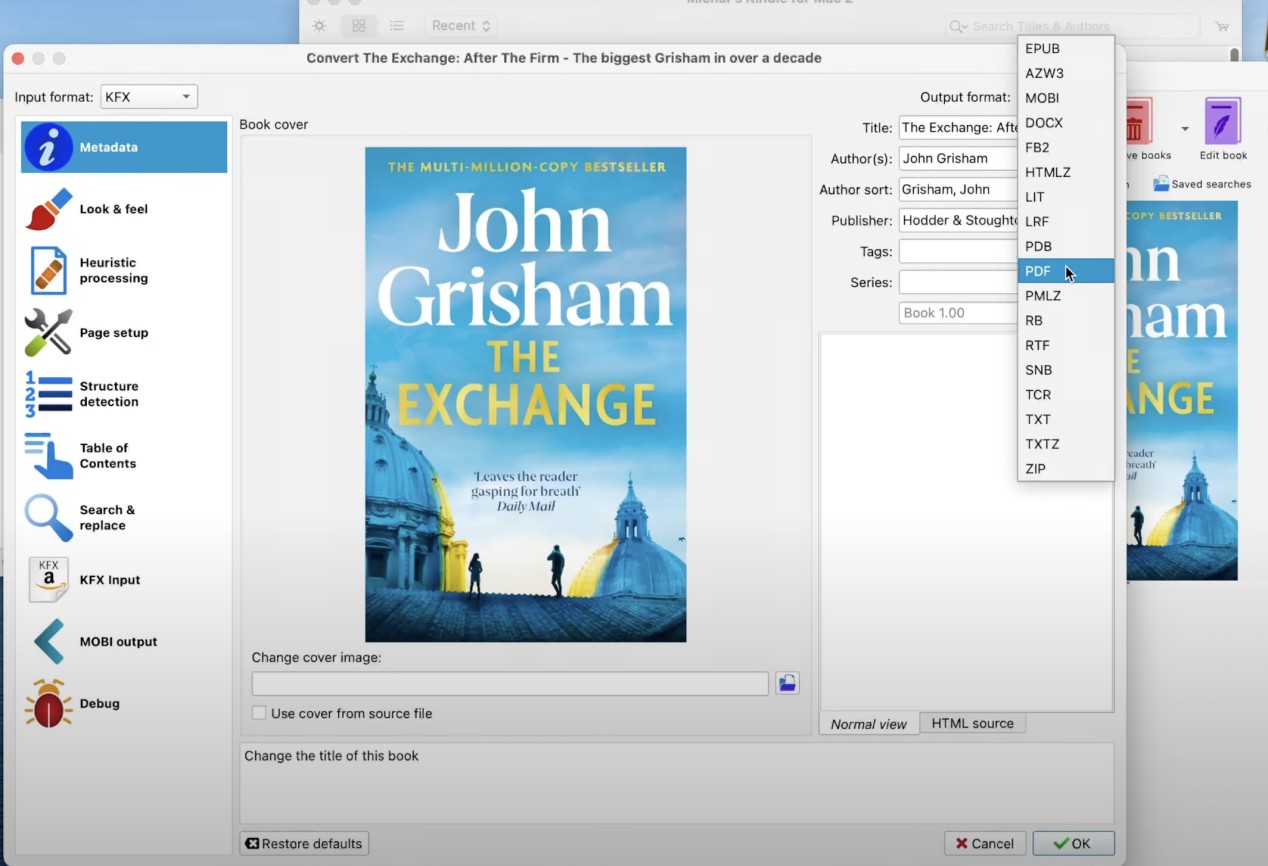Switch to list view in Kindle window

[x=397, y=26]
